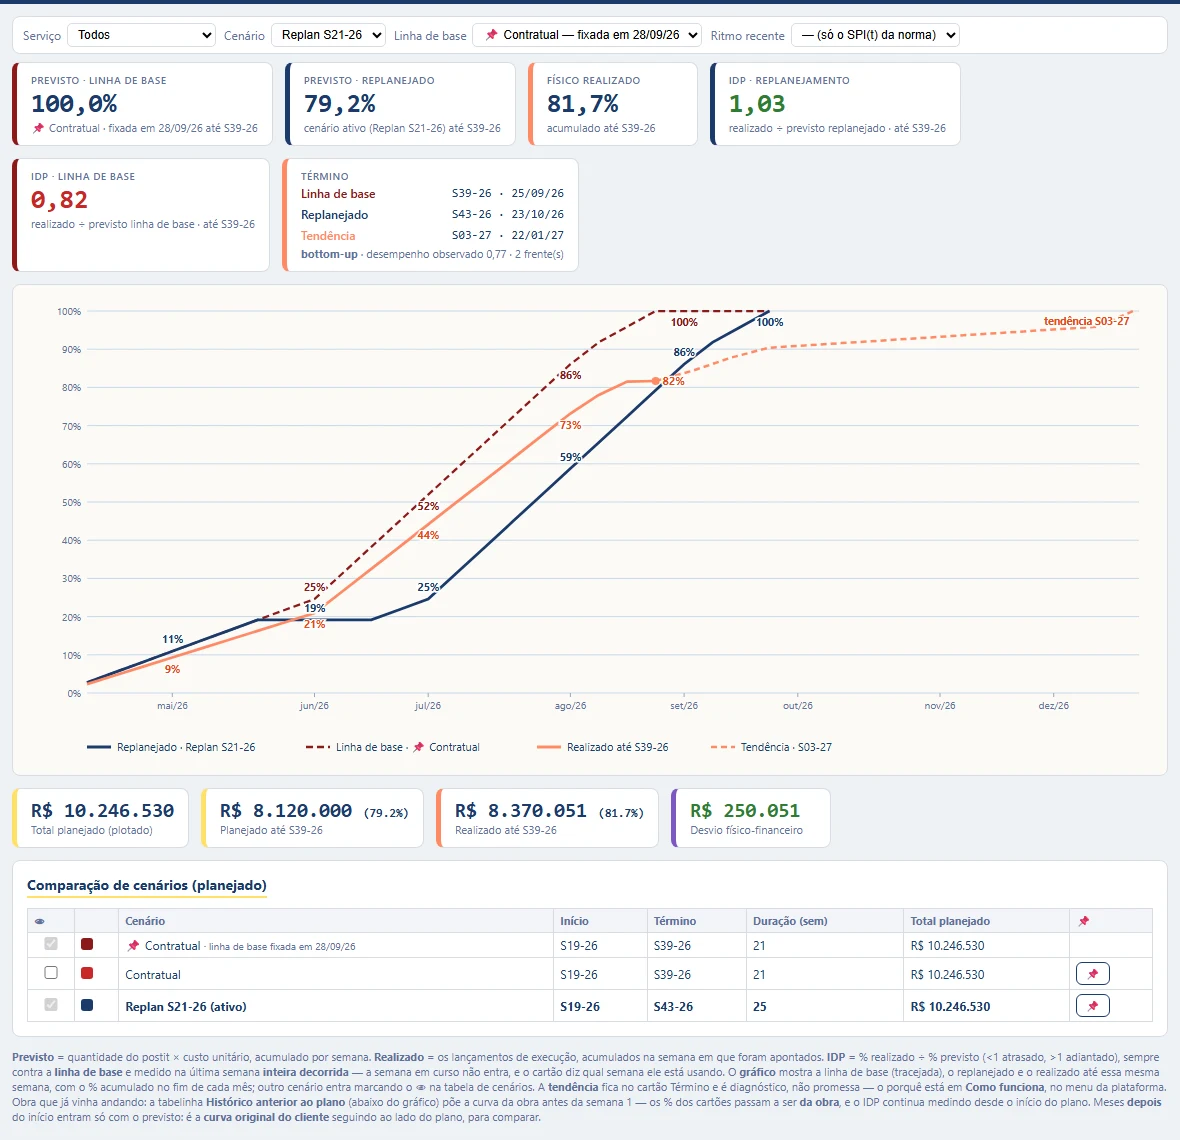Click the Comparação de cenários (planejado) heading
1180x1140 pixels.
point(147,886)
